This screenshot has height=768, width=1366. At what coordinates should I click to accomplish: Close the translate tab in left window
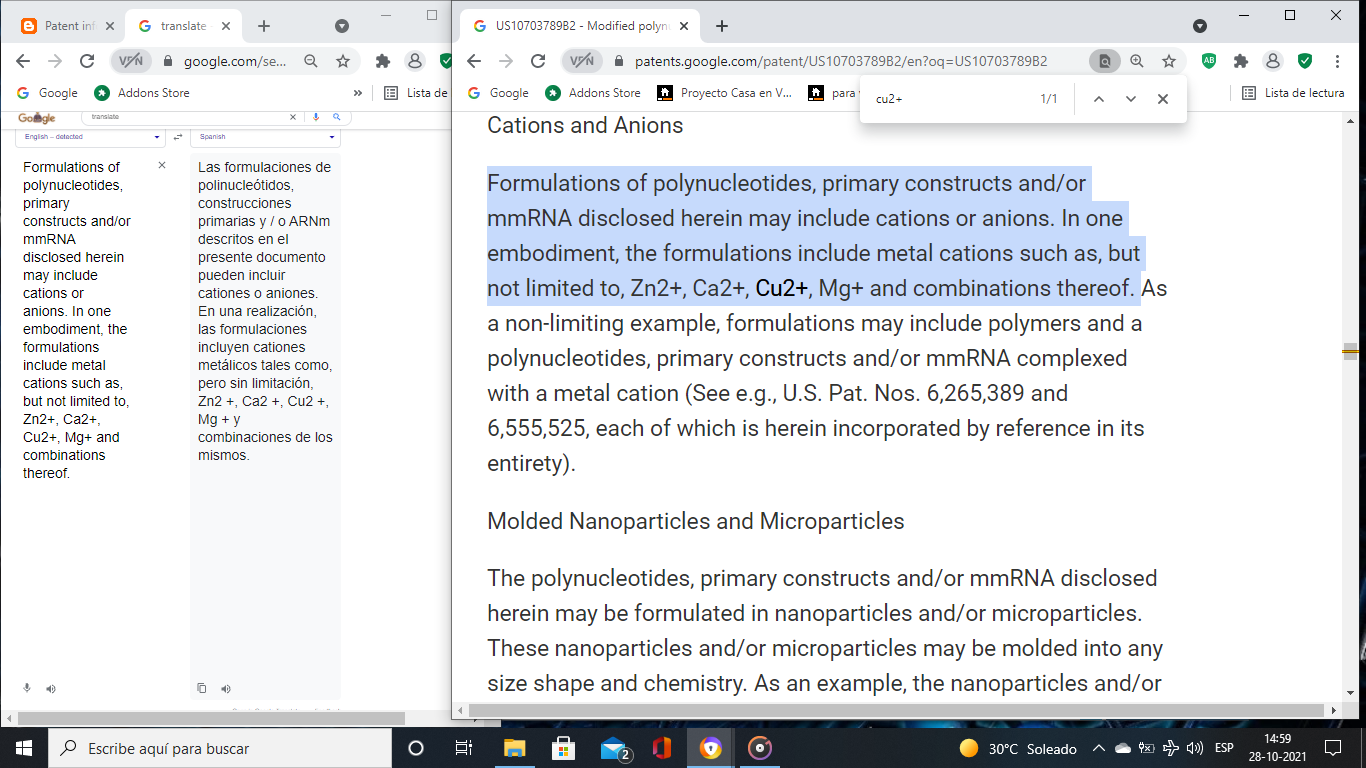226,26
